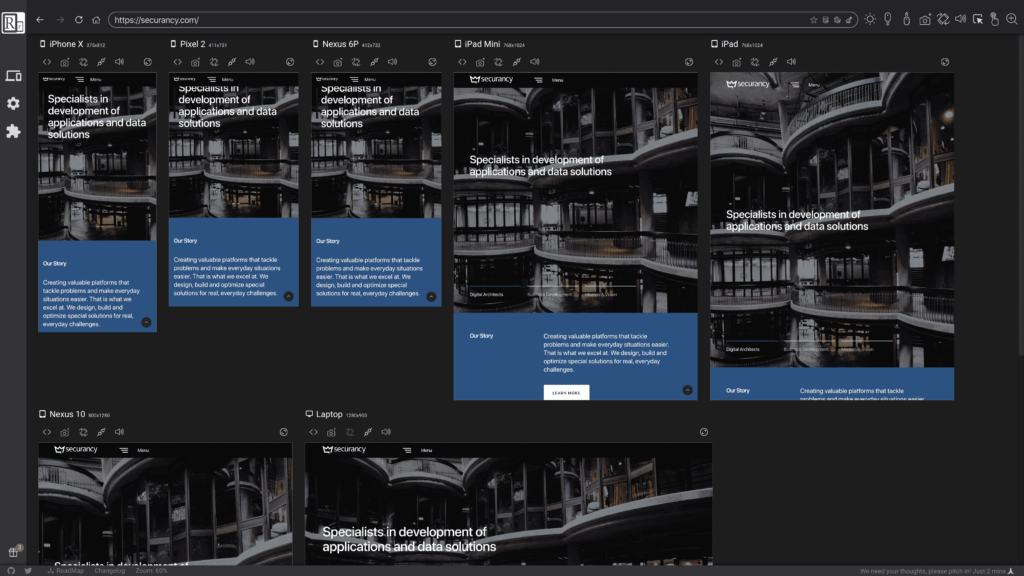1024x576 pixels.
Task: Open the extensions panel in the sidebar
Action: 13,130
